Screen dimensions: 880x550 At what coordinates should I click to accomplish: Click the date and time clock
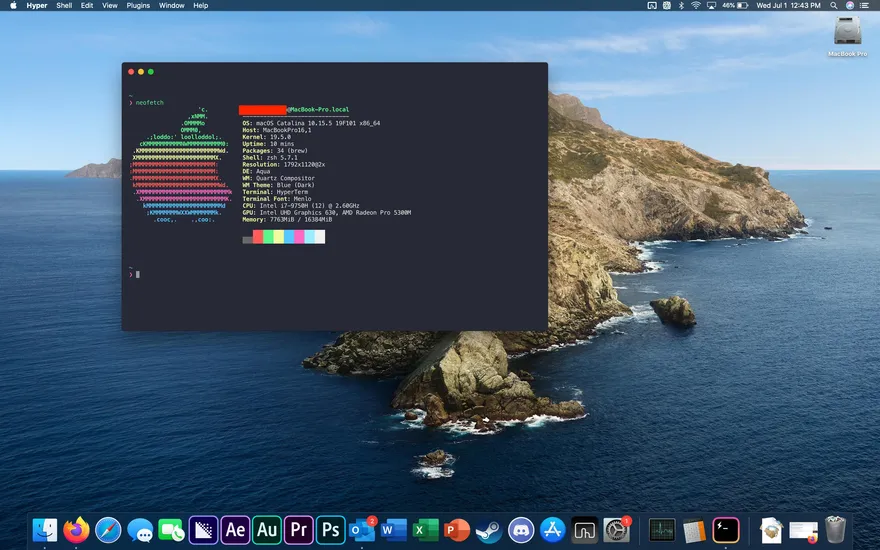(789, 6)
